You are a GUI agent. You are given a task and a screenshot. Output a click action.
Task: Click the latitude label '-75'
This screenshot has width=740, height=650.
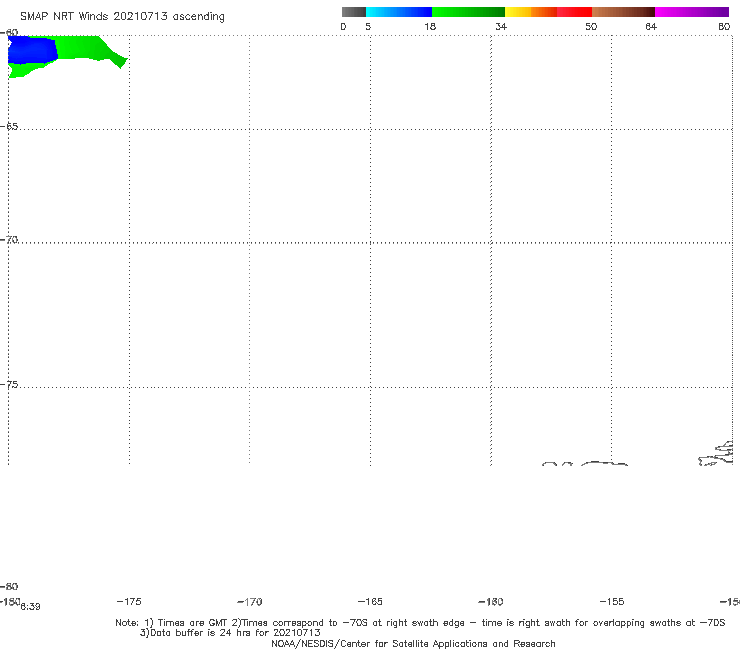(x=9, y=385)
